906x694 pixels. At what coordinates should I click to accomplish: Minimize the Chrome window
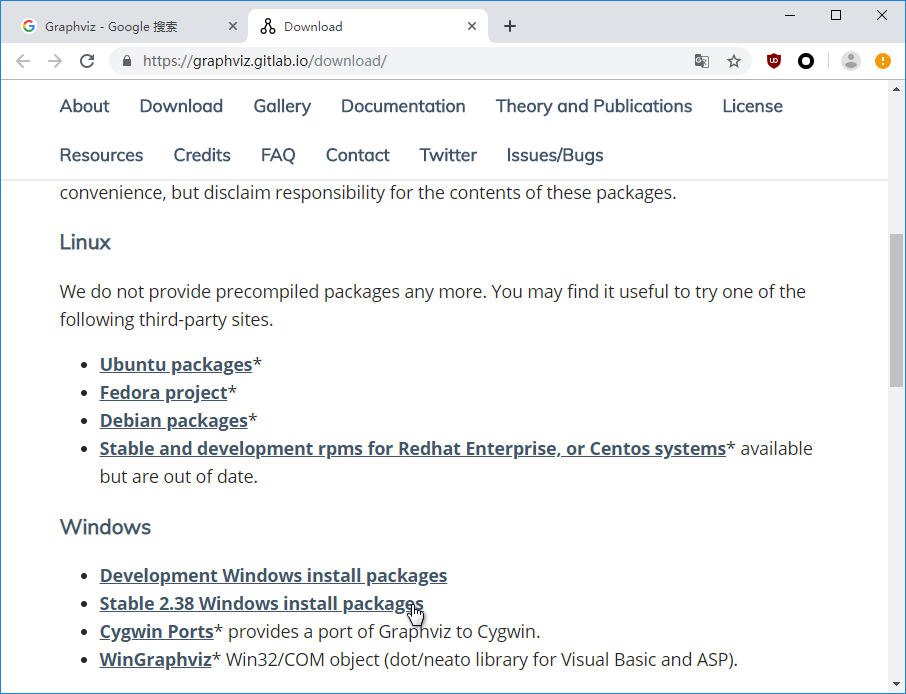(790, 15)
